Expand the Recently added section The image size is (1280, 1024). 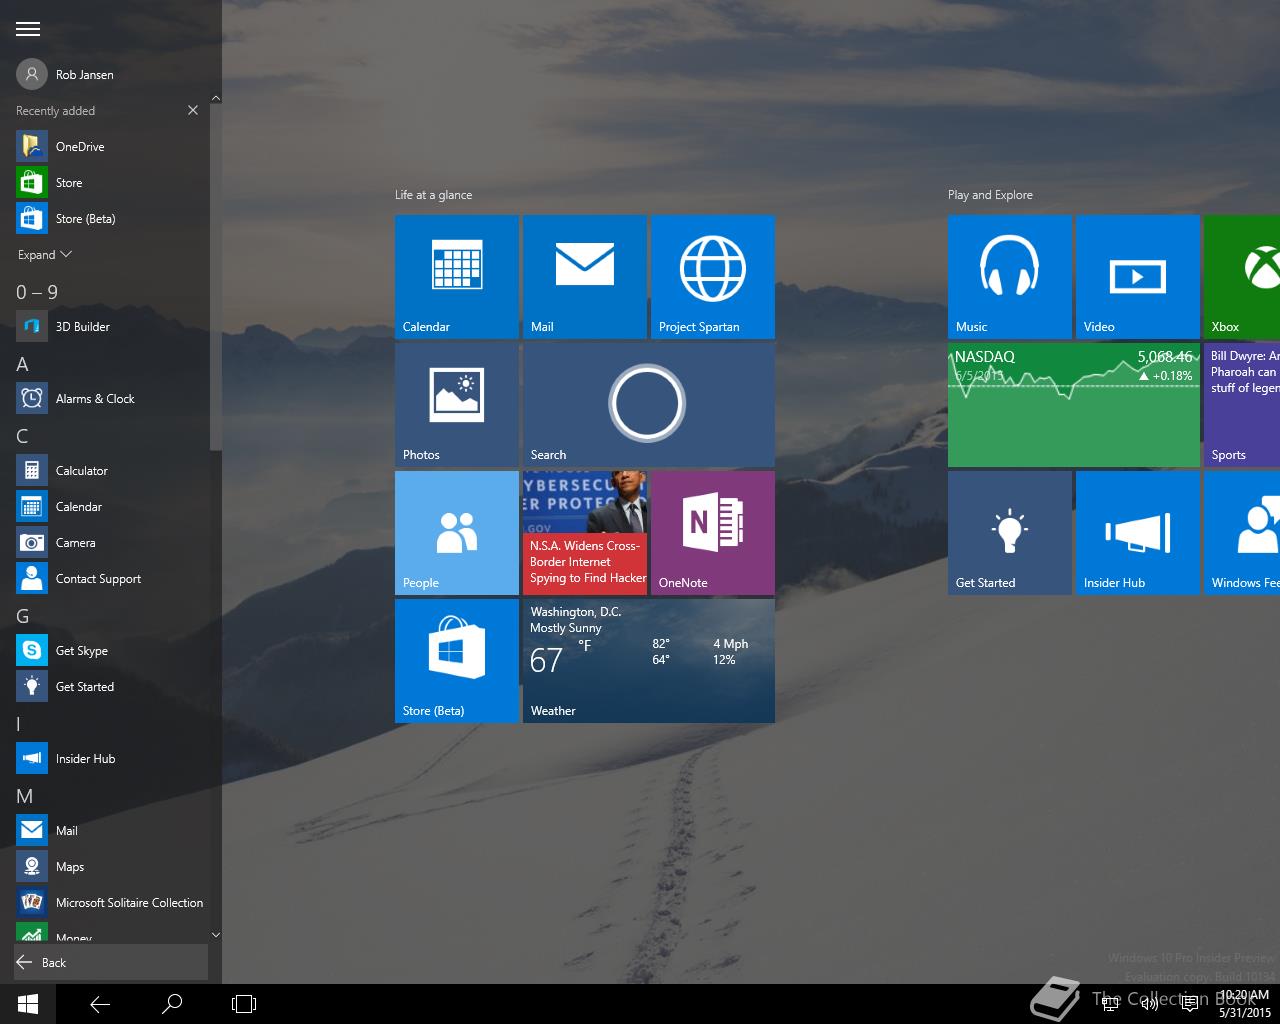pyautogui.click(x=45, y=255)
